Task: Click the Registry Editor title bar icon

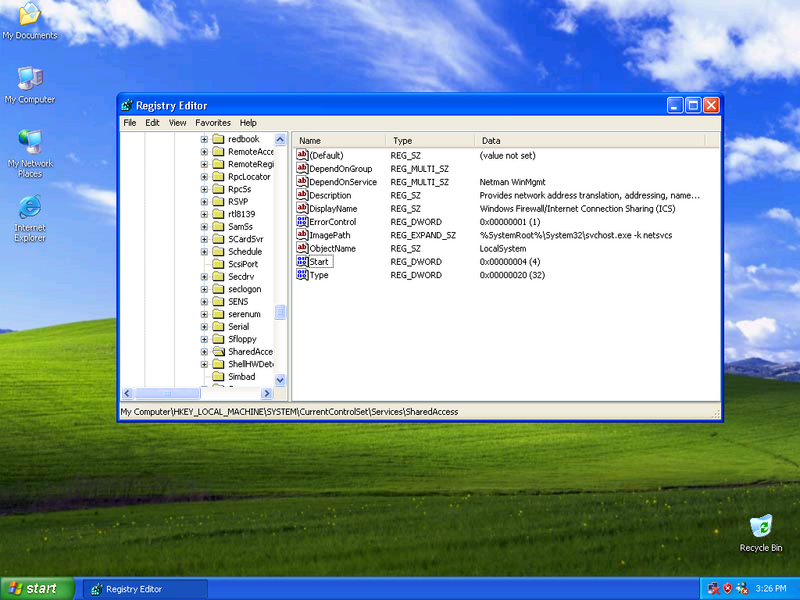Action: click(127, 106)
